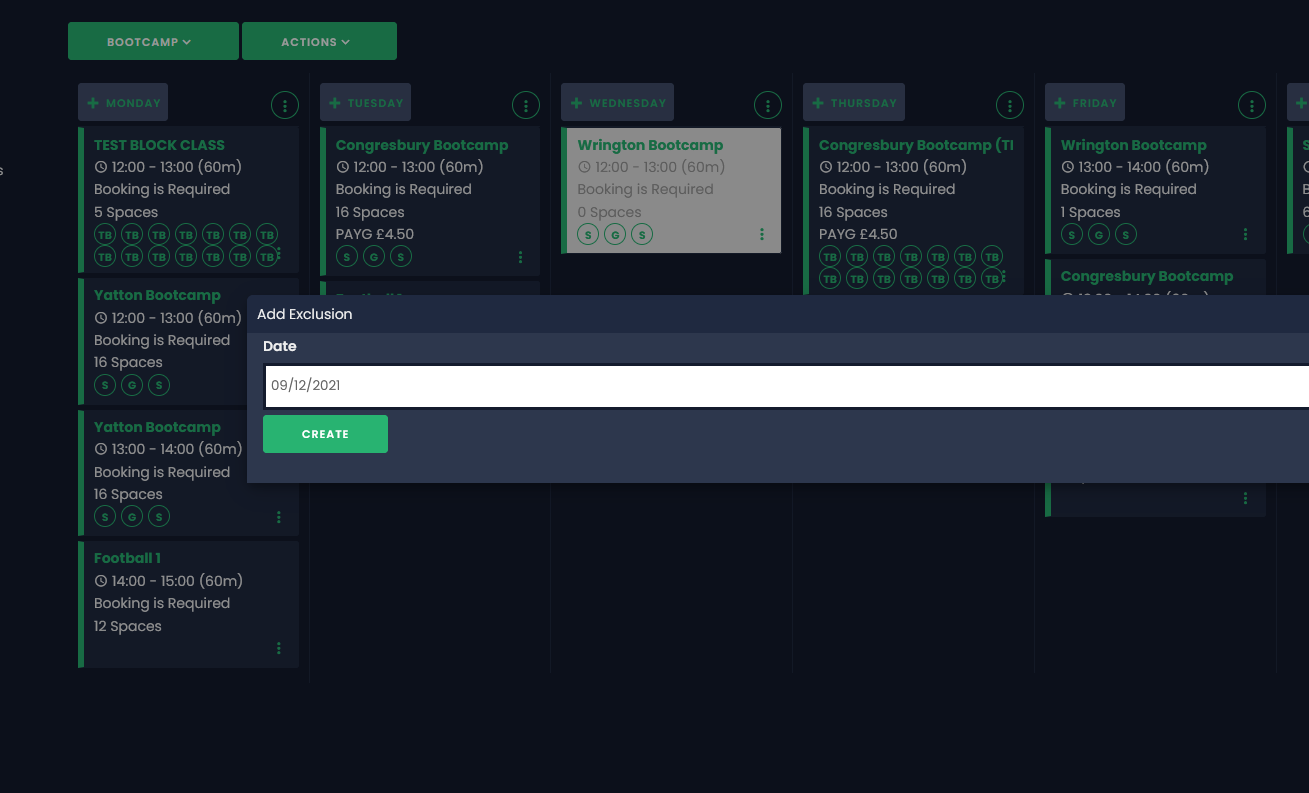Open Thursday column three-dot options menu
This screenshot has height=793, width=1309.
1010,105
